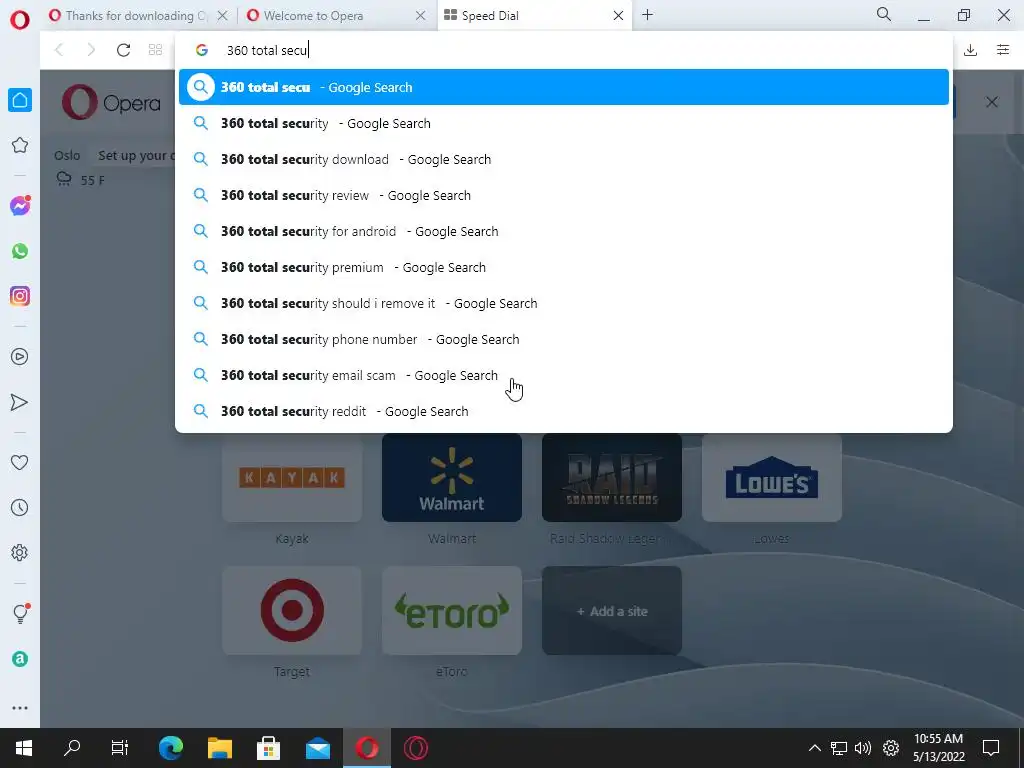Viewport: 1024px width, 768px height.
Task: Reload the current page
Action: point(123,50)
